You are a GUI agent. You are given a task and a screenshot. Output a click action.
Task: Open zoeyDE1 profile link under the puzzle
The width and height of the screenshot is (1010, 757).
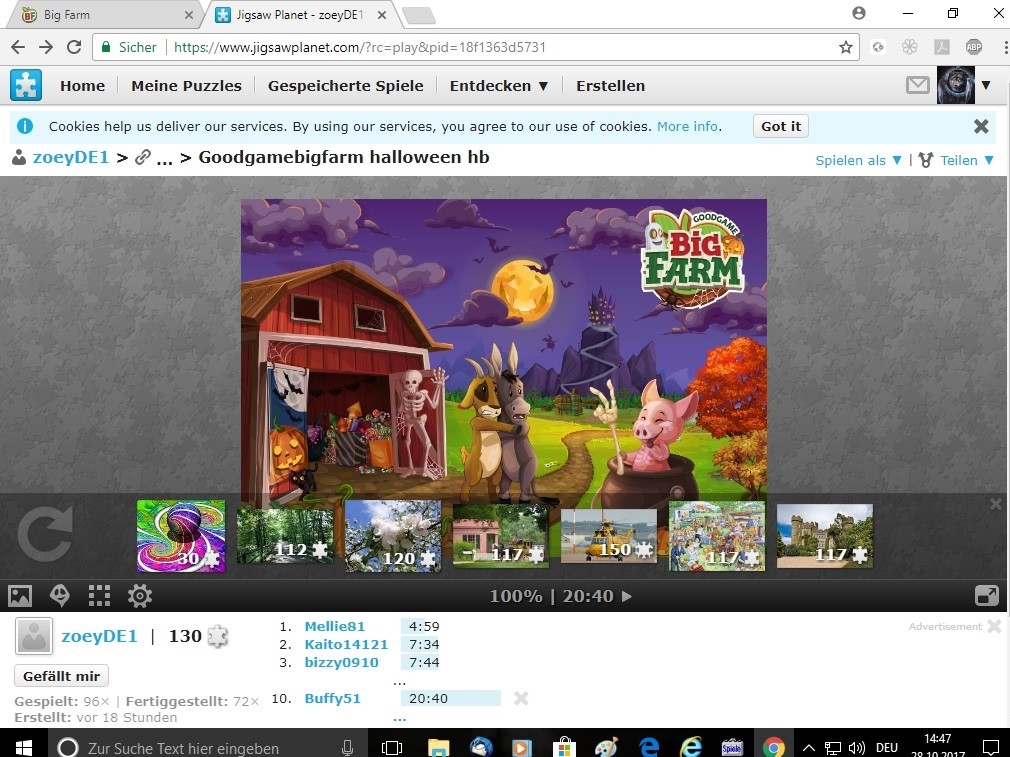pyautogui.click(x=99, y=637)
